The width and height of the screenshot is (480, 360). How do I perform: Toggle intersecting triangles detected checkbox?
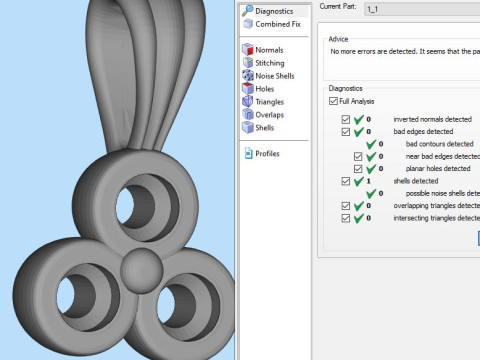click(x=346, y=218)
